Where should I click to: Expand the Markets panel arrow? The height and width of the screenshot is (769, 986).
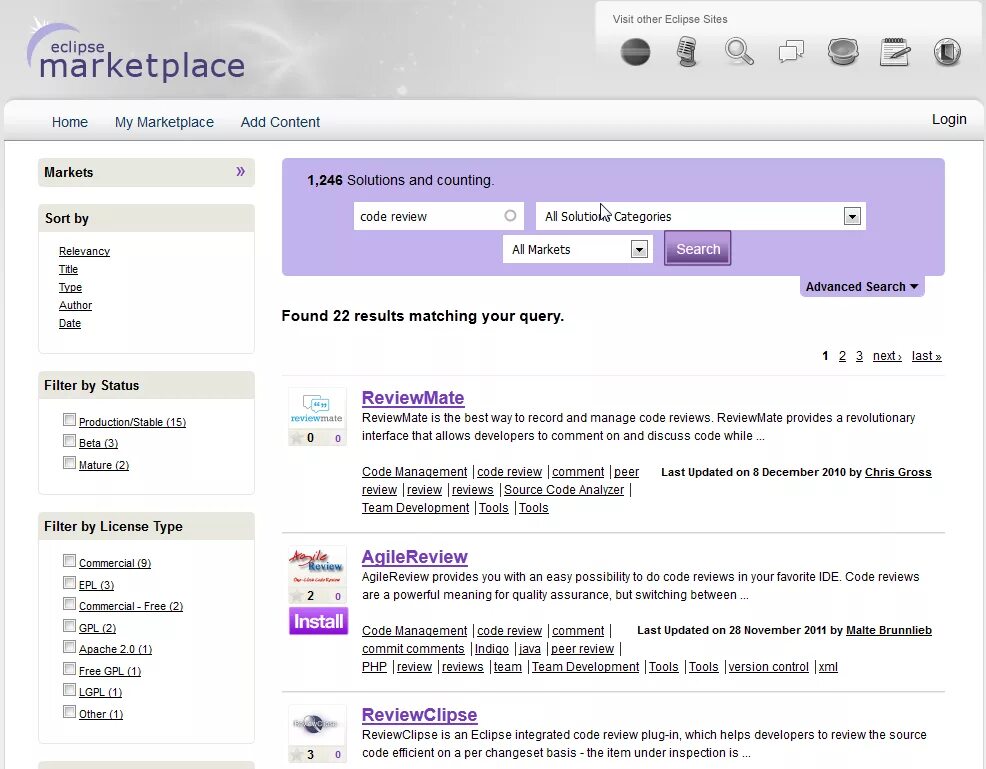(240, 172)
